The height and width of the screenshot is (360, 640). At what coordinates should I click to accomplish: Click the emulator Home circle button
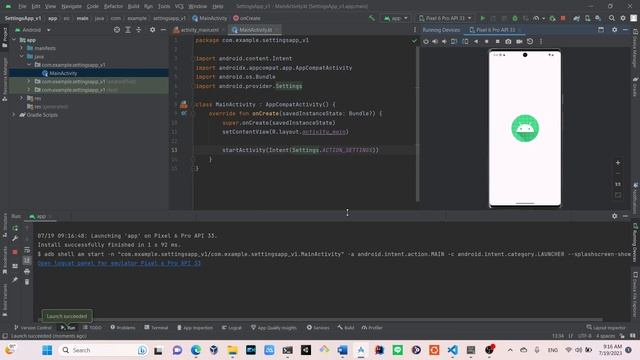pyautogui.click(x=487, y=41)
